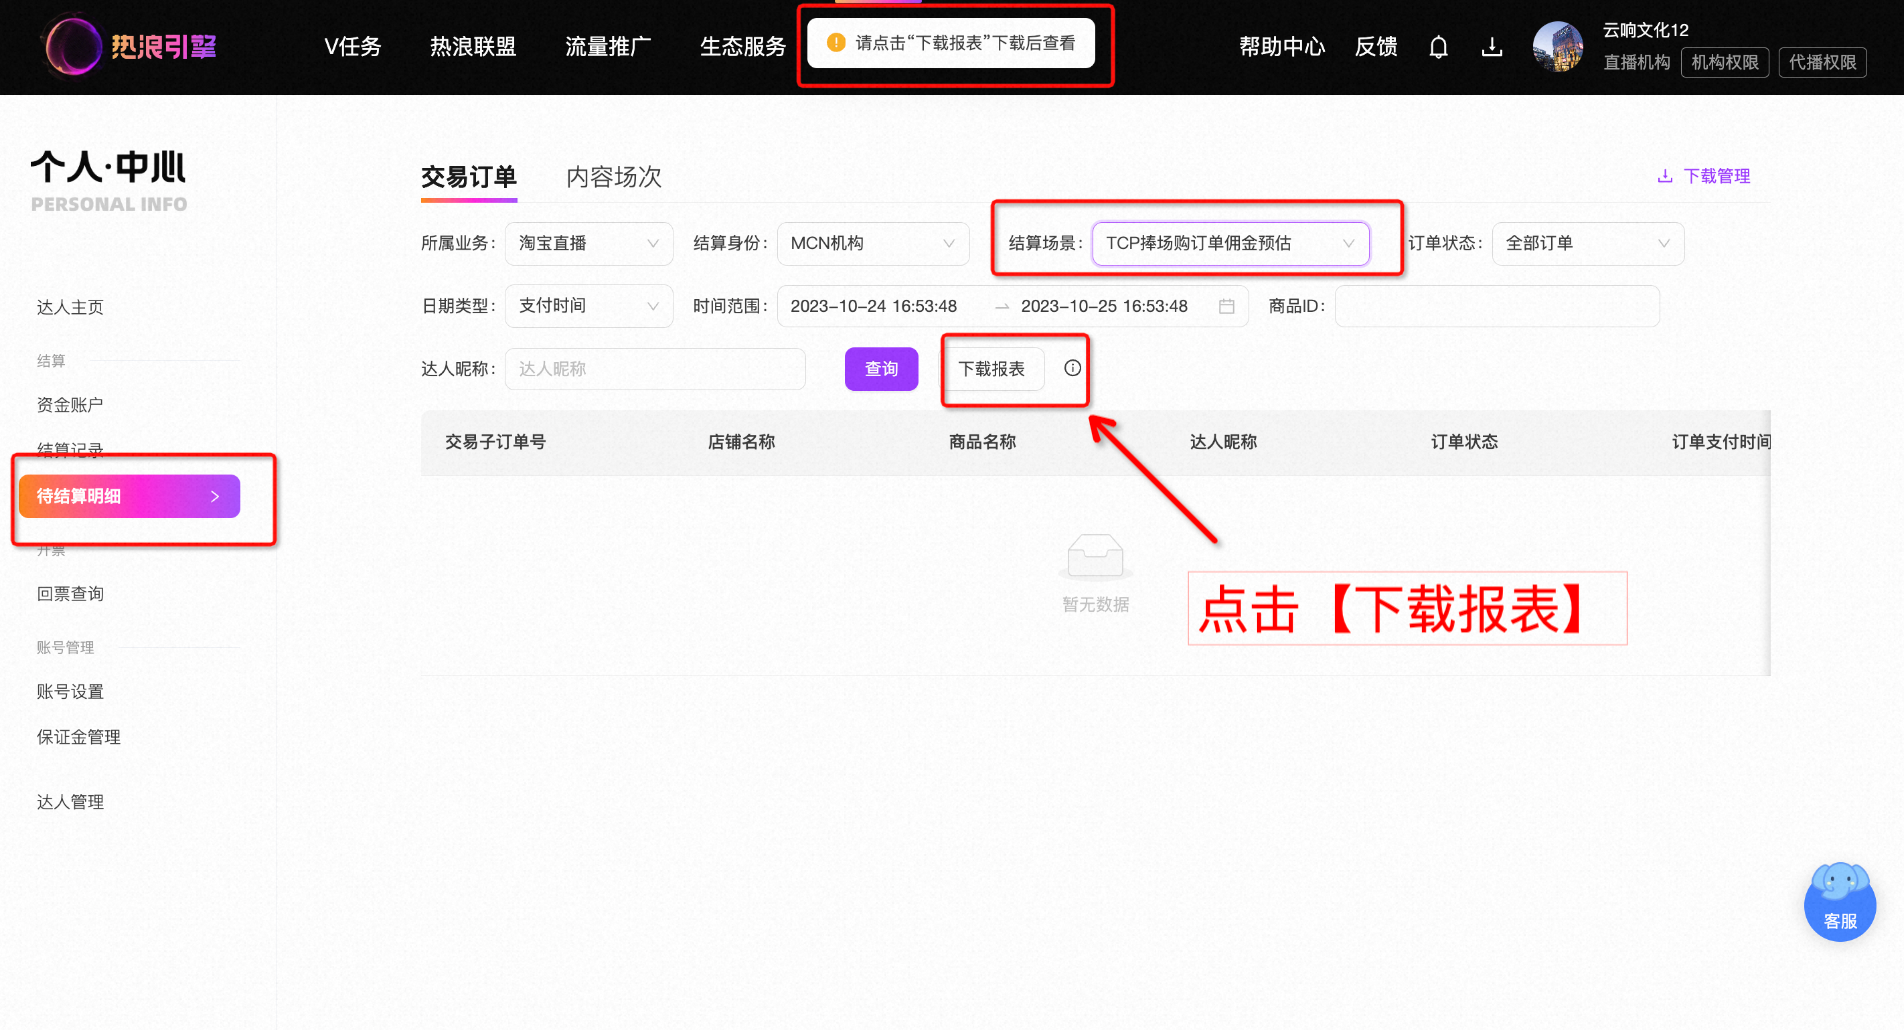This screenshot has height=1030, width=1904.
Task: Switch to the 内容场次 tab
Action: pyautogui.click(x=614, y=177)
